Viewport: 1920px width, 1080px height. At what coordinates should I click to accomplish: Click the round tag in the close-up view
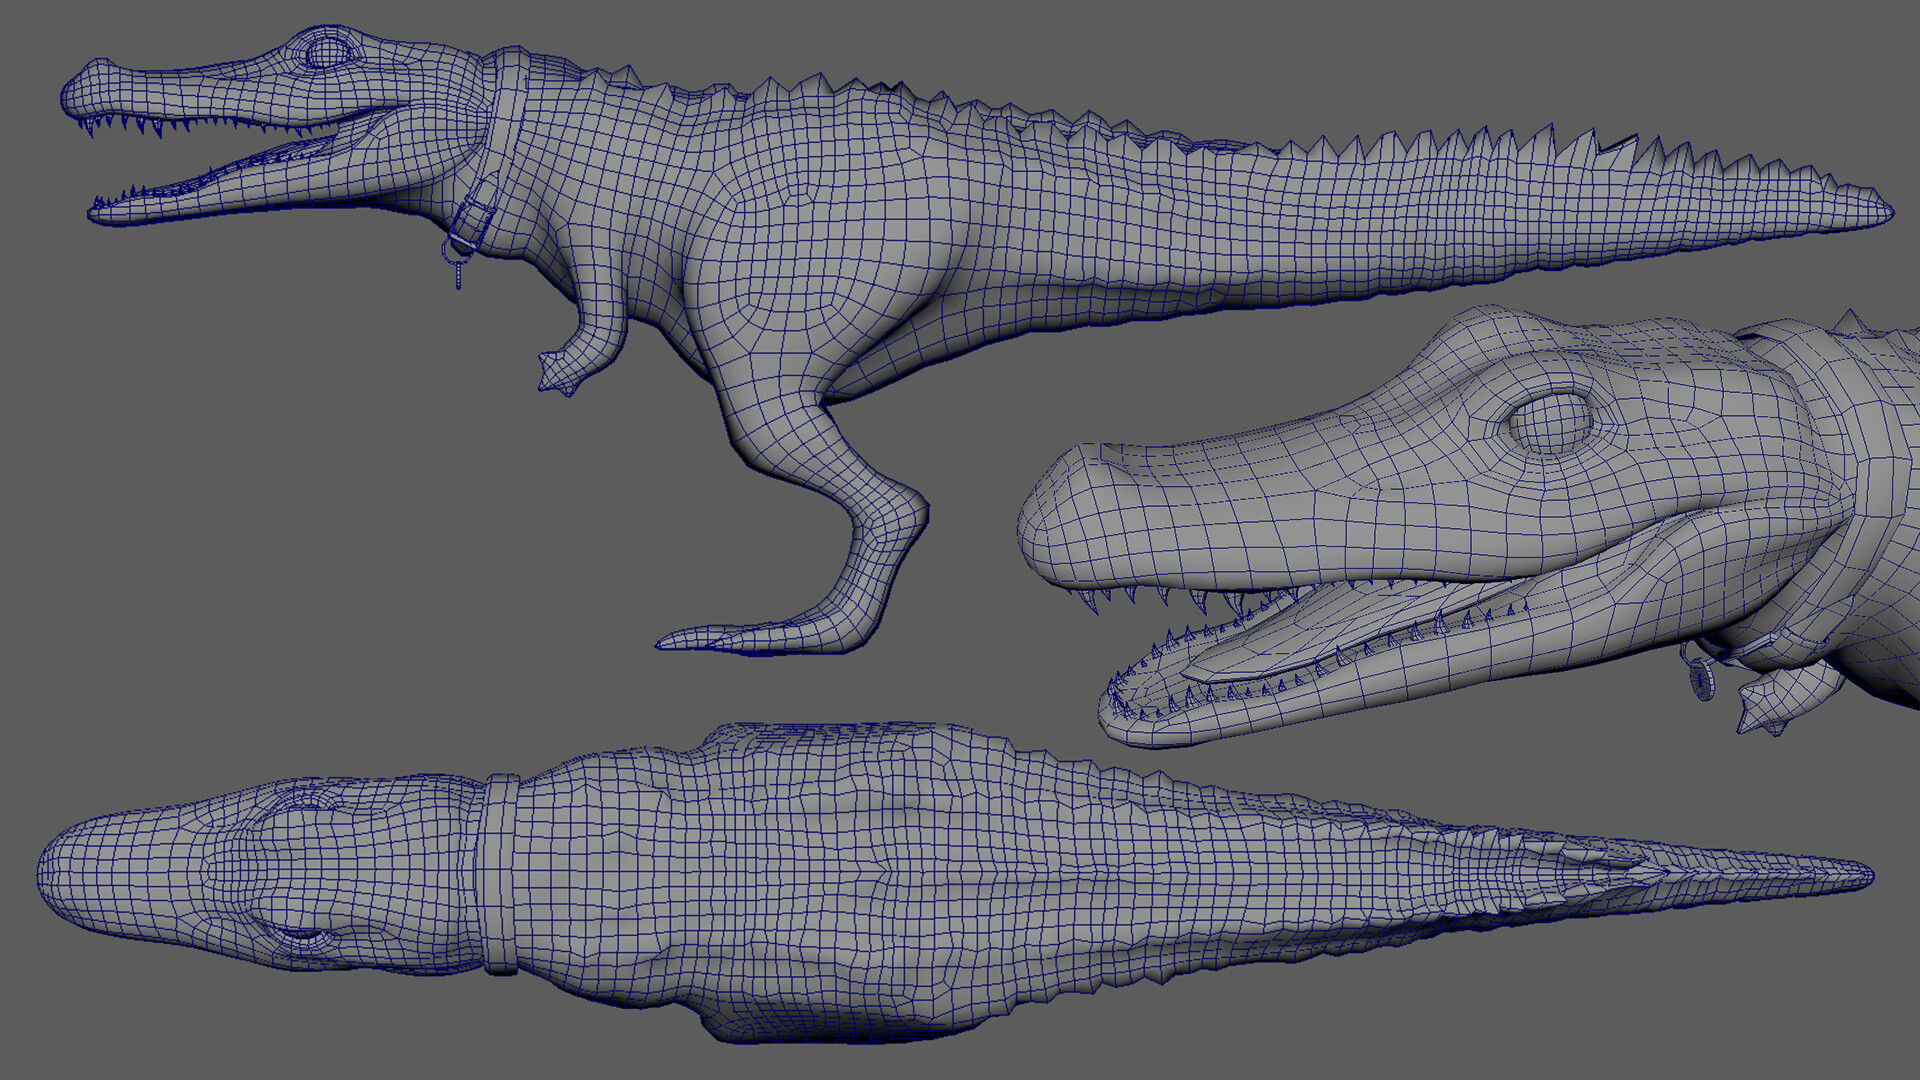[1702, 680]
